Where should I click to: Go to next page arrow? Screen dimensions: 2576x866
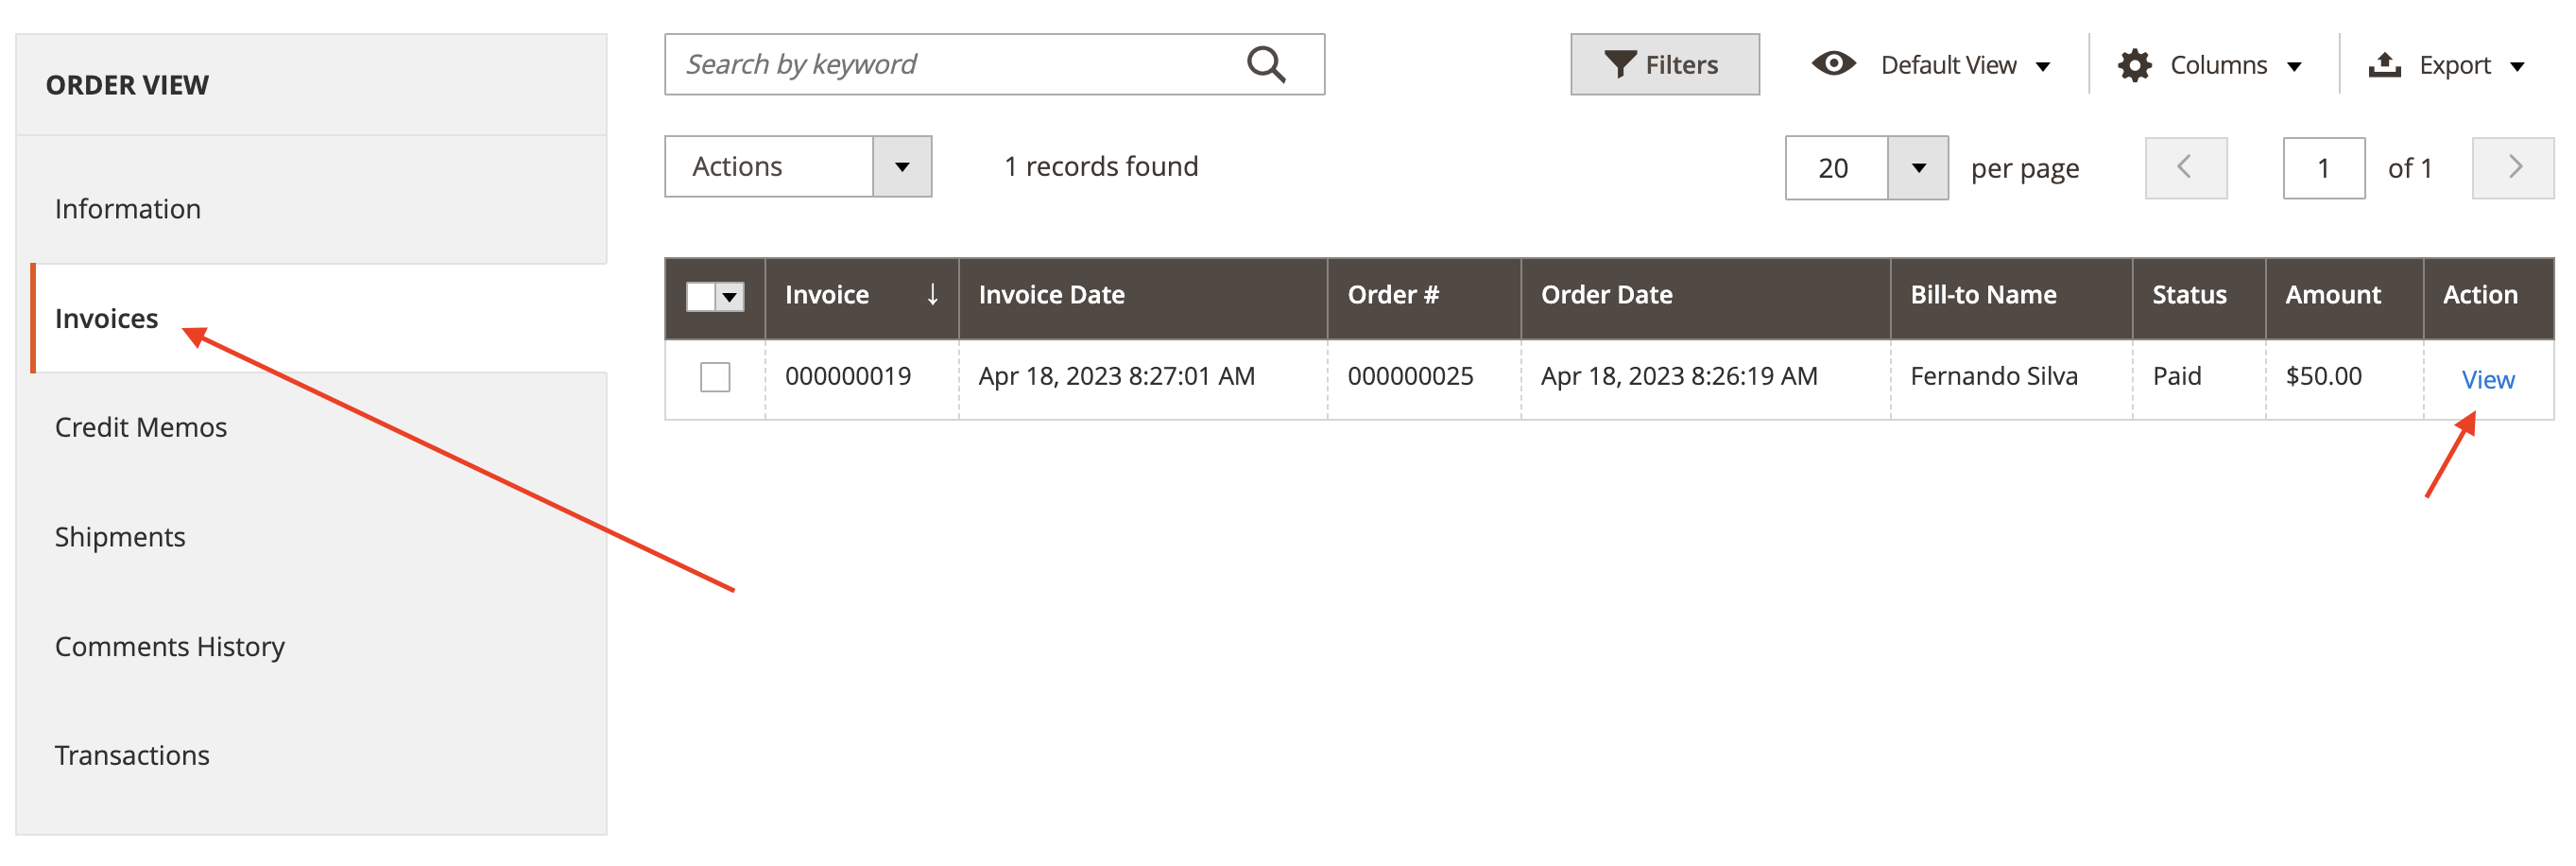coord(2512,168)
